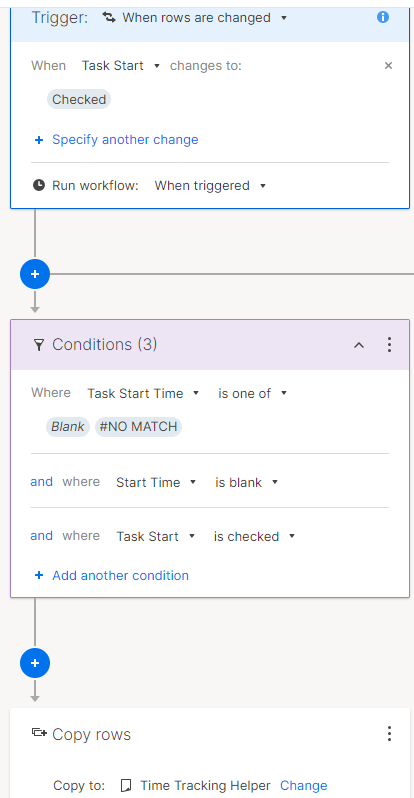Open the 'is blank' operator dropdown
414x798 pixels.
[x=246, y=482]
